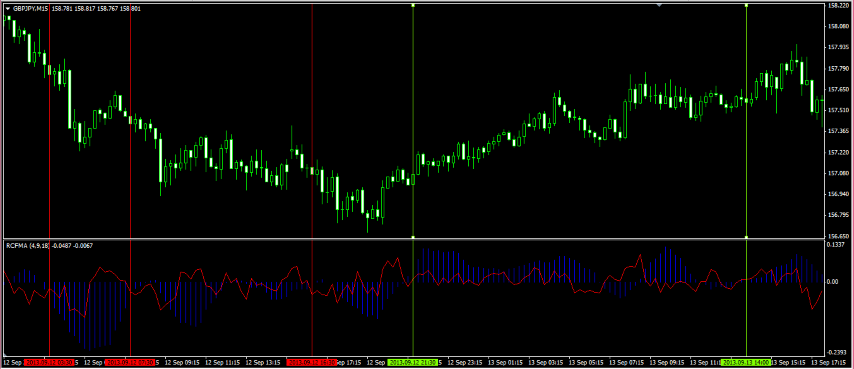This screenshot has height=369, width=854.
Task: Click the -0.2393 indicator scale minimum
Action: click(836, 353)
